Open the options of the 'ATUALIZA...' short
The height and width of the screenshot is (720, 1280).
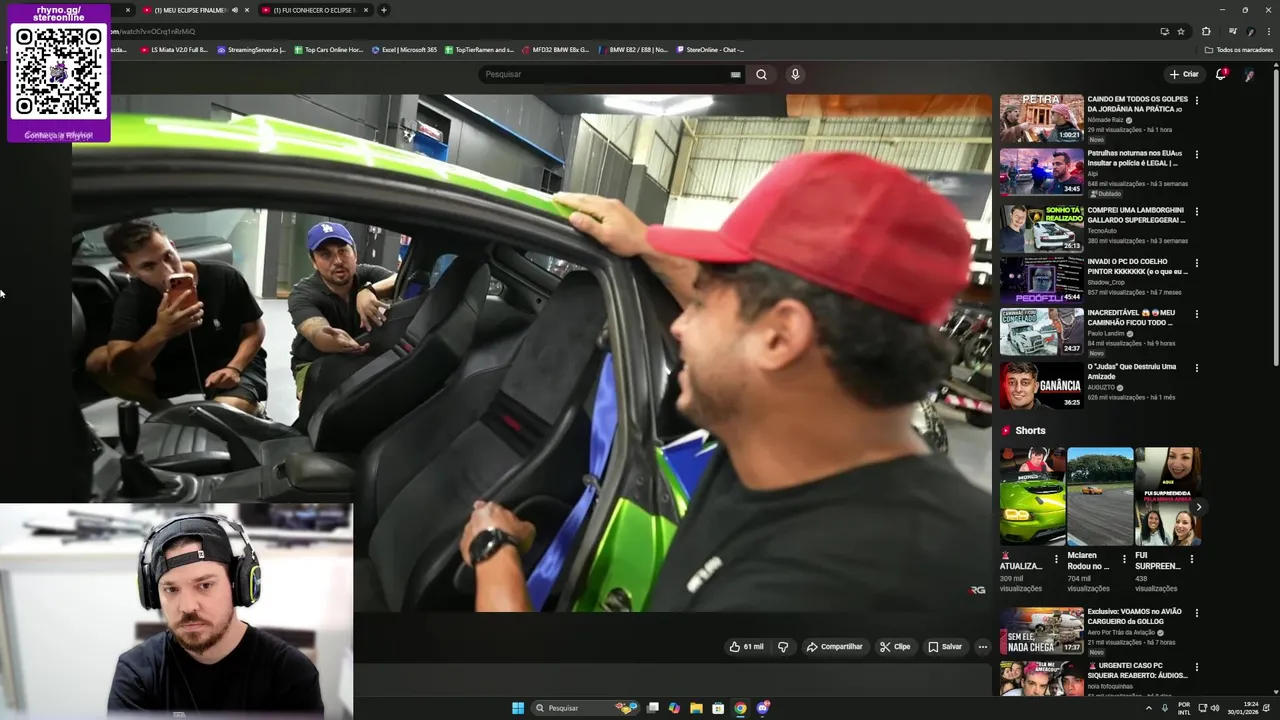(x=1056, y=560)
